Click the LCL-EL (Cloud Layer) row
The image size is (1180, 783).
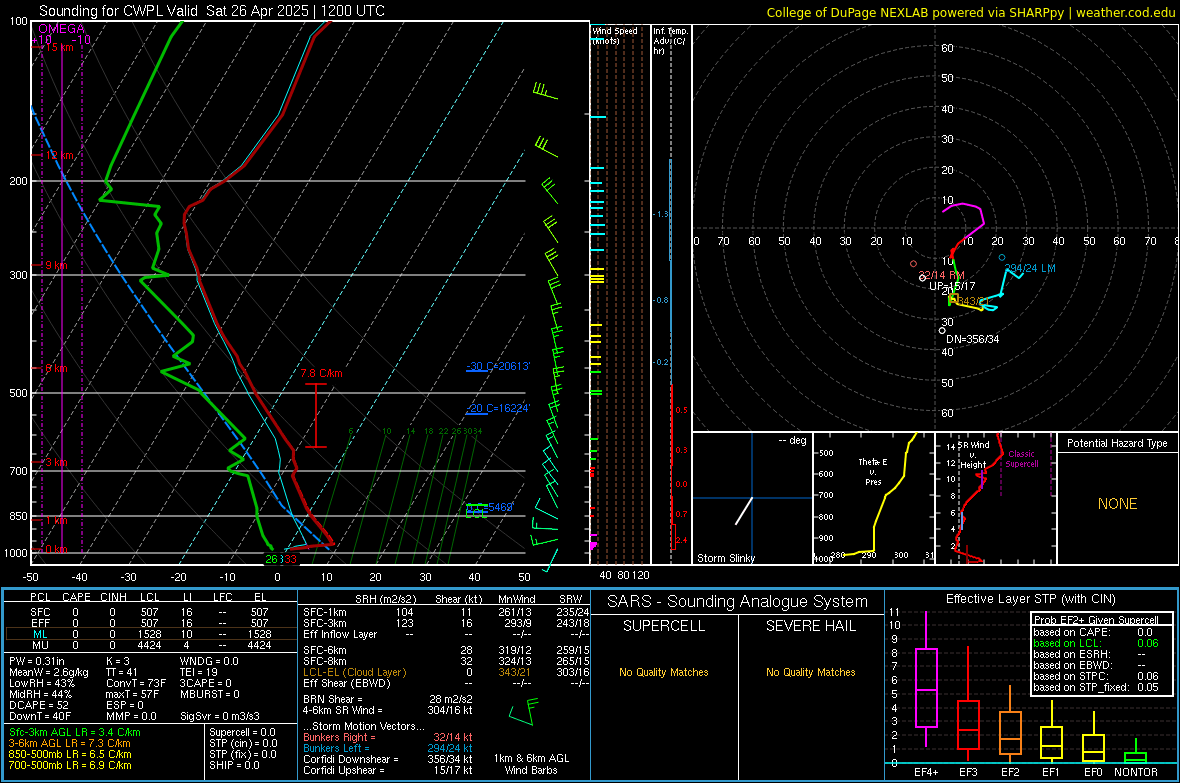coord(446,672)
